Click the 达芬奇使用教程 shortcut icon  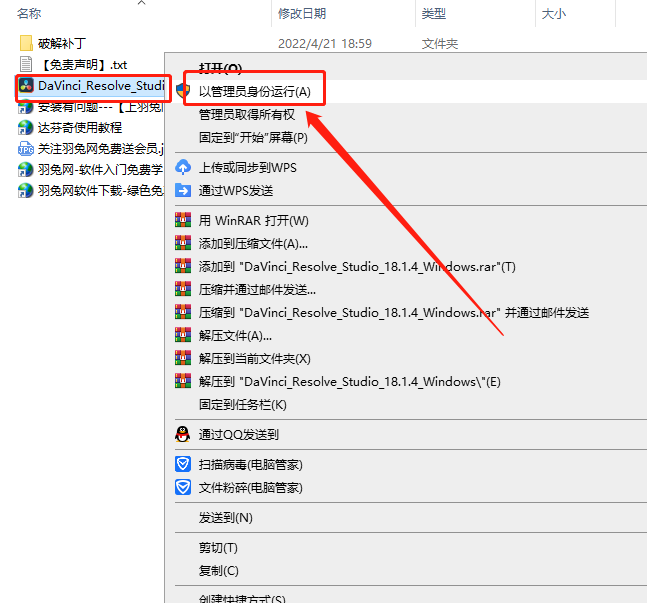(26, 128)
